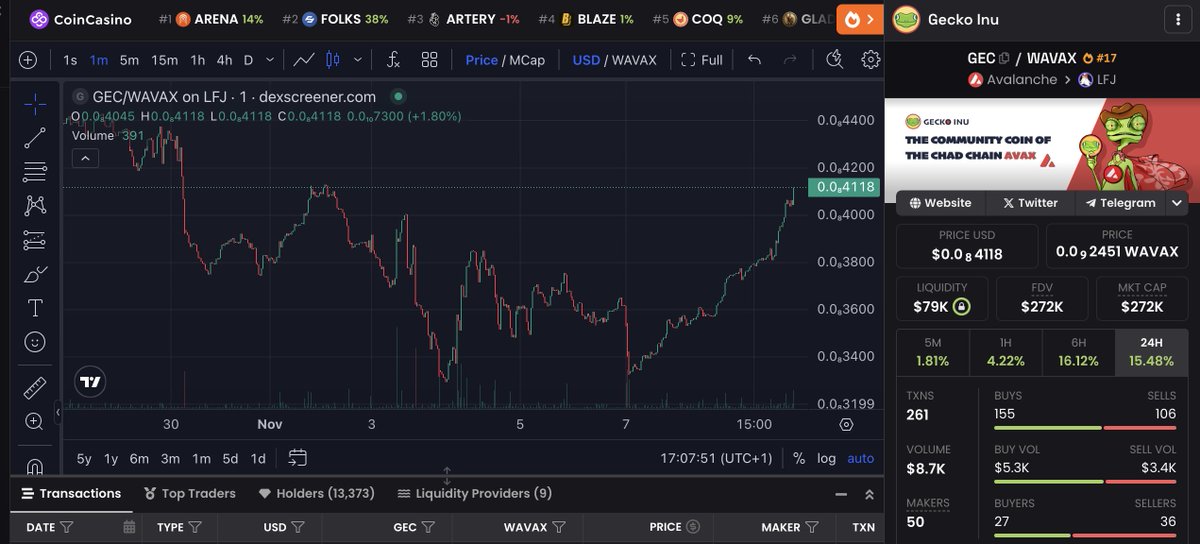Open the Top Traders tab
The height and width of the screenshot is (544, 1200).
point(190,494)
